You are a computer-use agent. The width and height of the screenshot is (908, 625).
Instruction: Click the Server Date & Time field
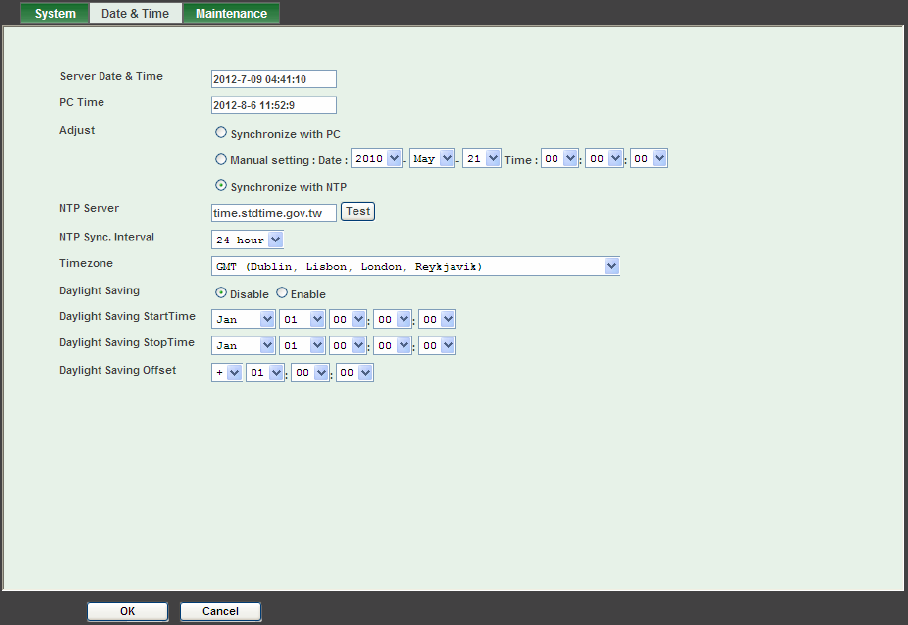[274, 79]
